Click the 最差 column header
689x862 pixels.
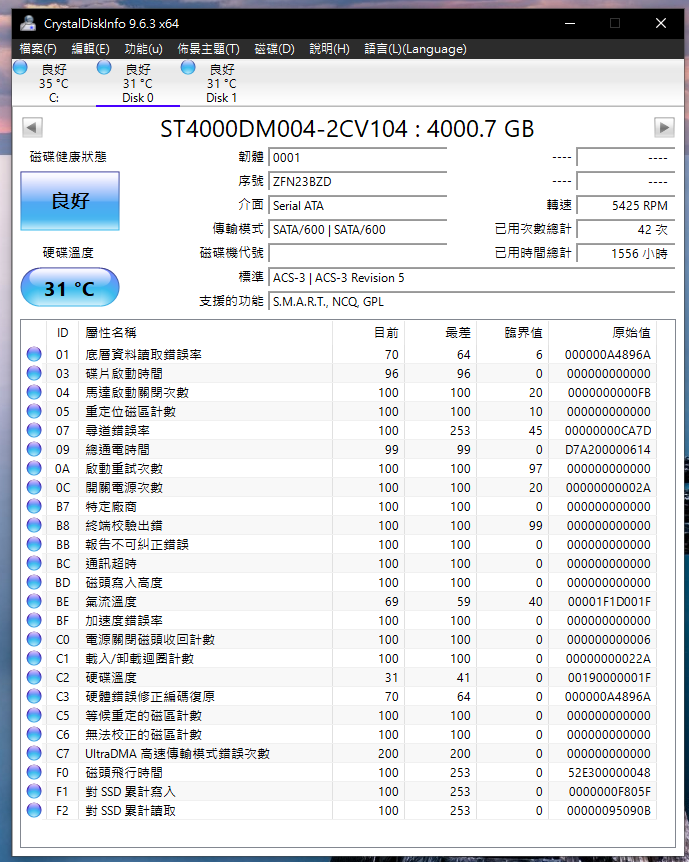click(440, 333)
